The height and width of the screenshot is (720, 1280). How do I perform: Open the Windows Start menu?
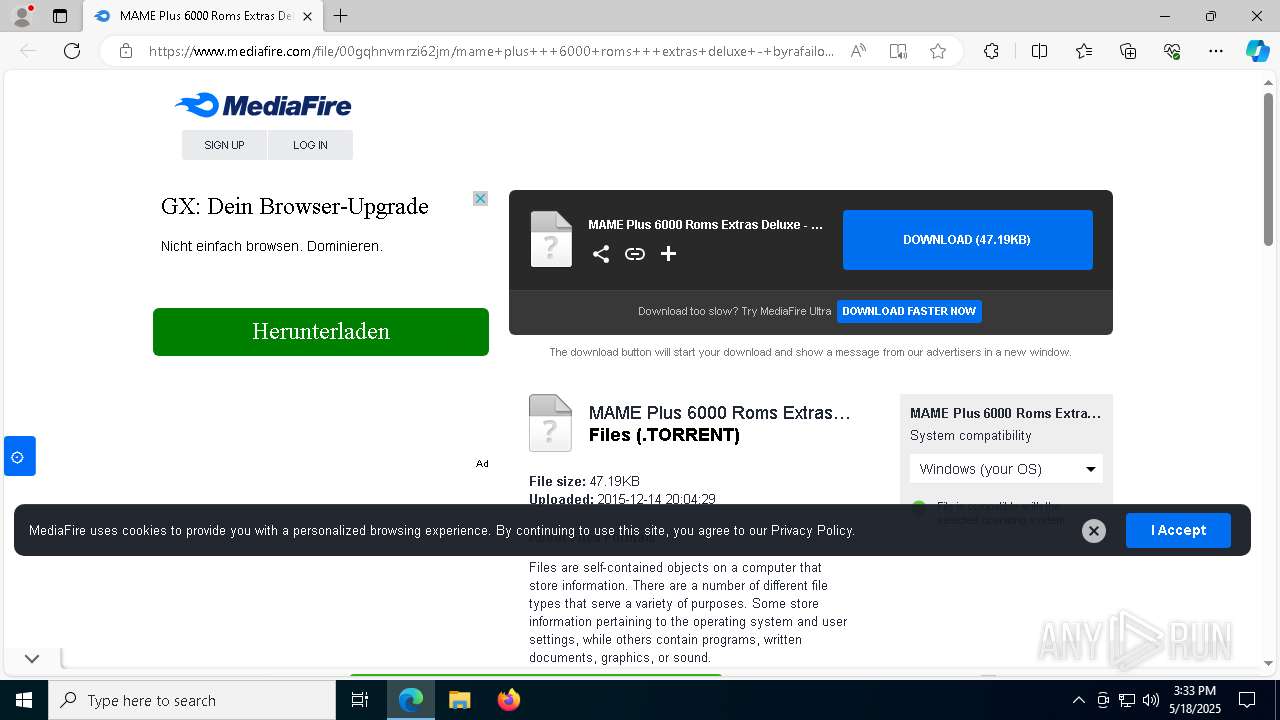[24, 700]
